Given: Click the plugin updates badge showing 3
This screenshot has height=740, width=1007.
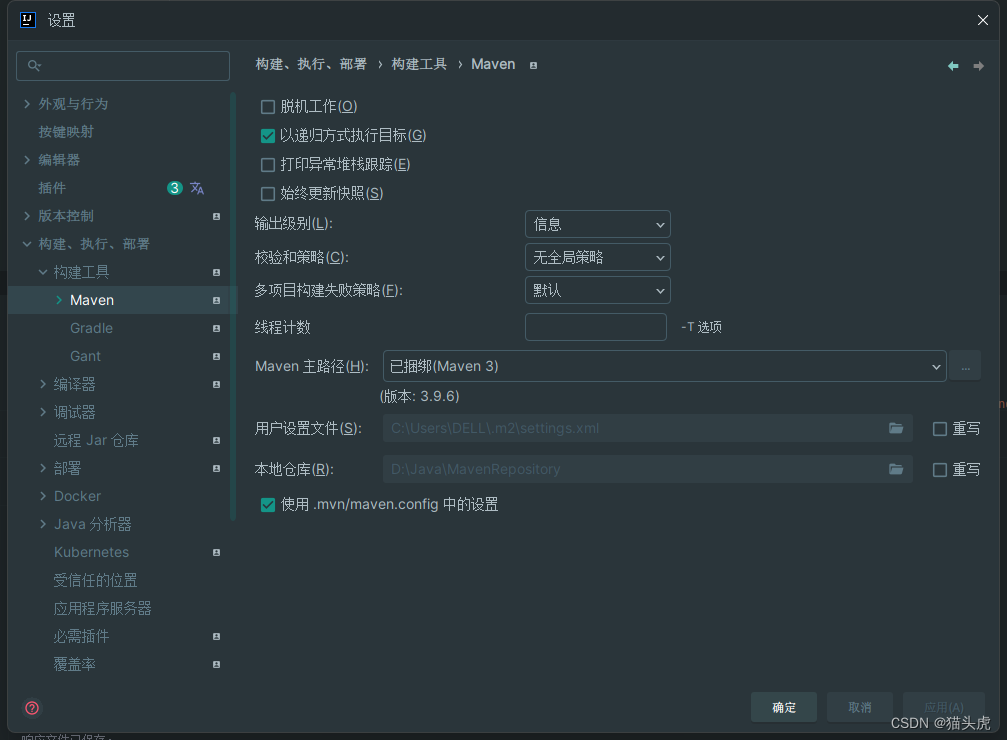Looking at the screenshot, I should pos(175,188).
